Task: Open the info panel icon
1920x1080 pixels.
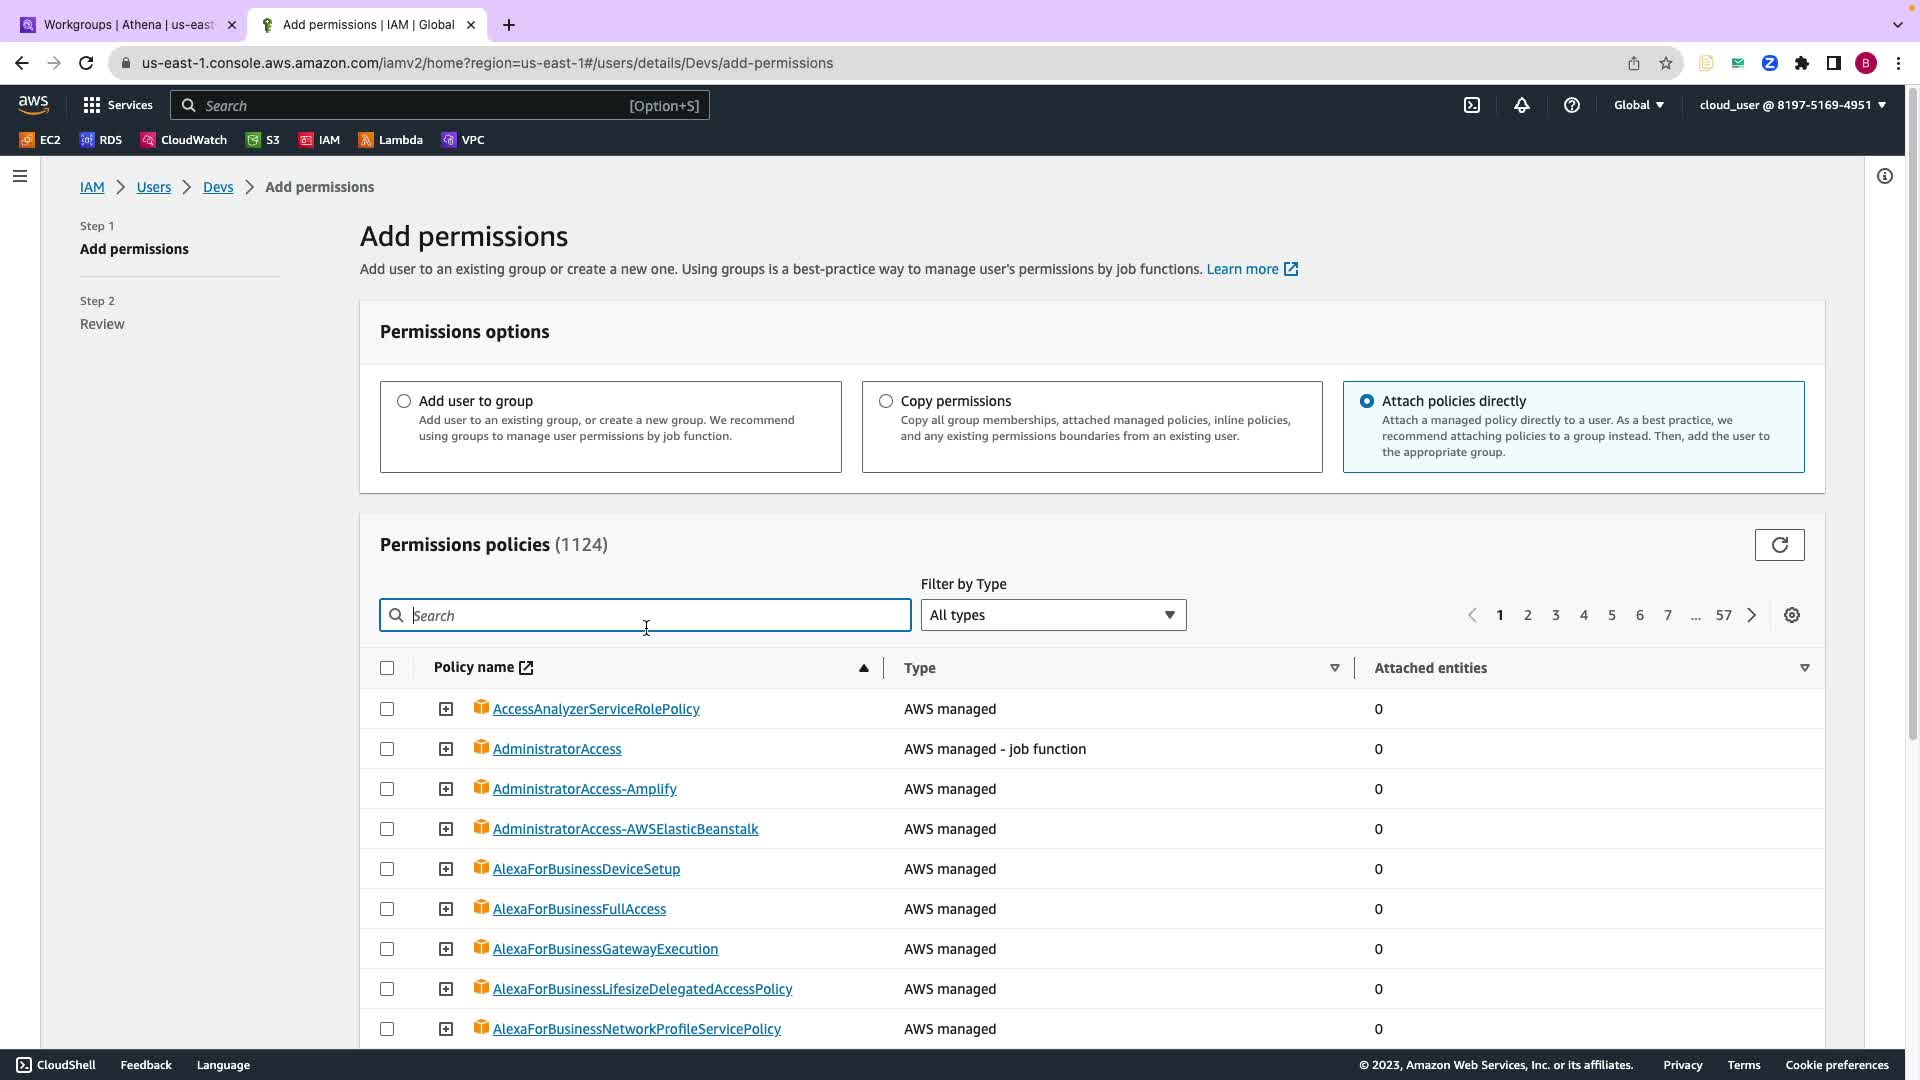Action: [x=1885, y=176]
